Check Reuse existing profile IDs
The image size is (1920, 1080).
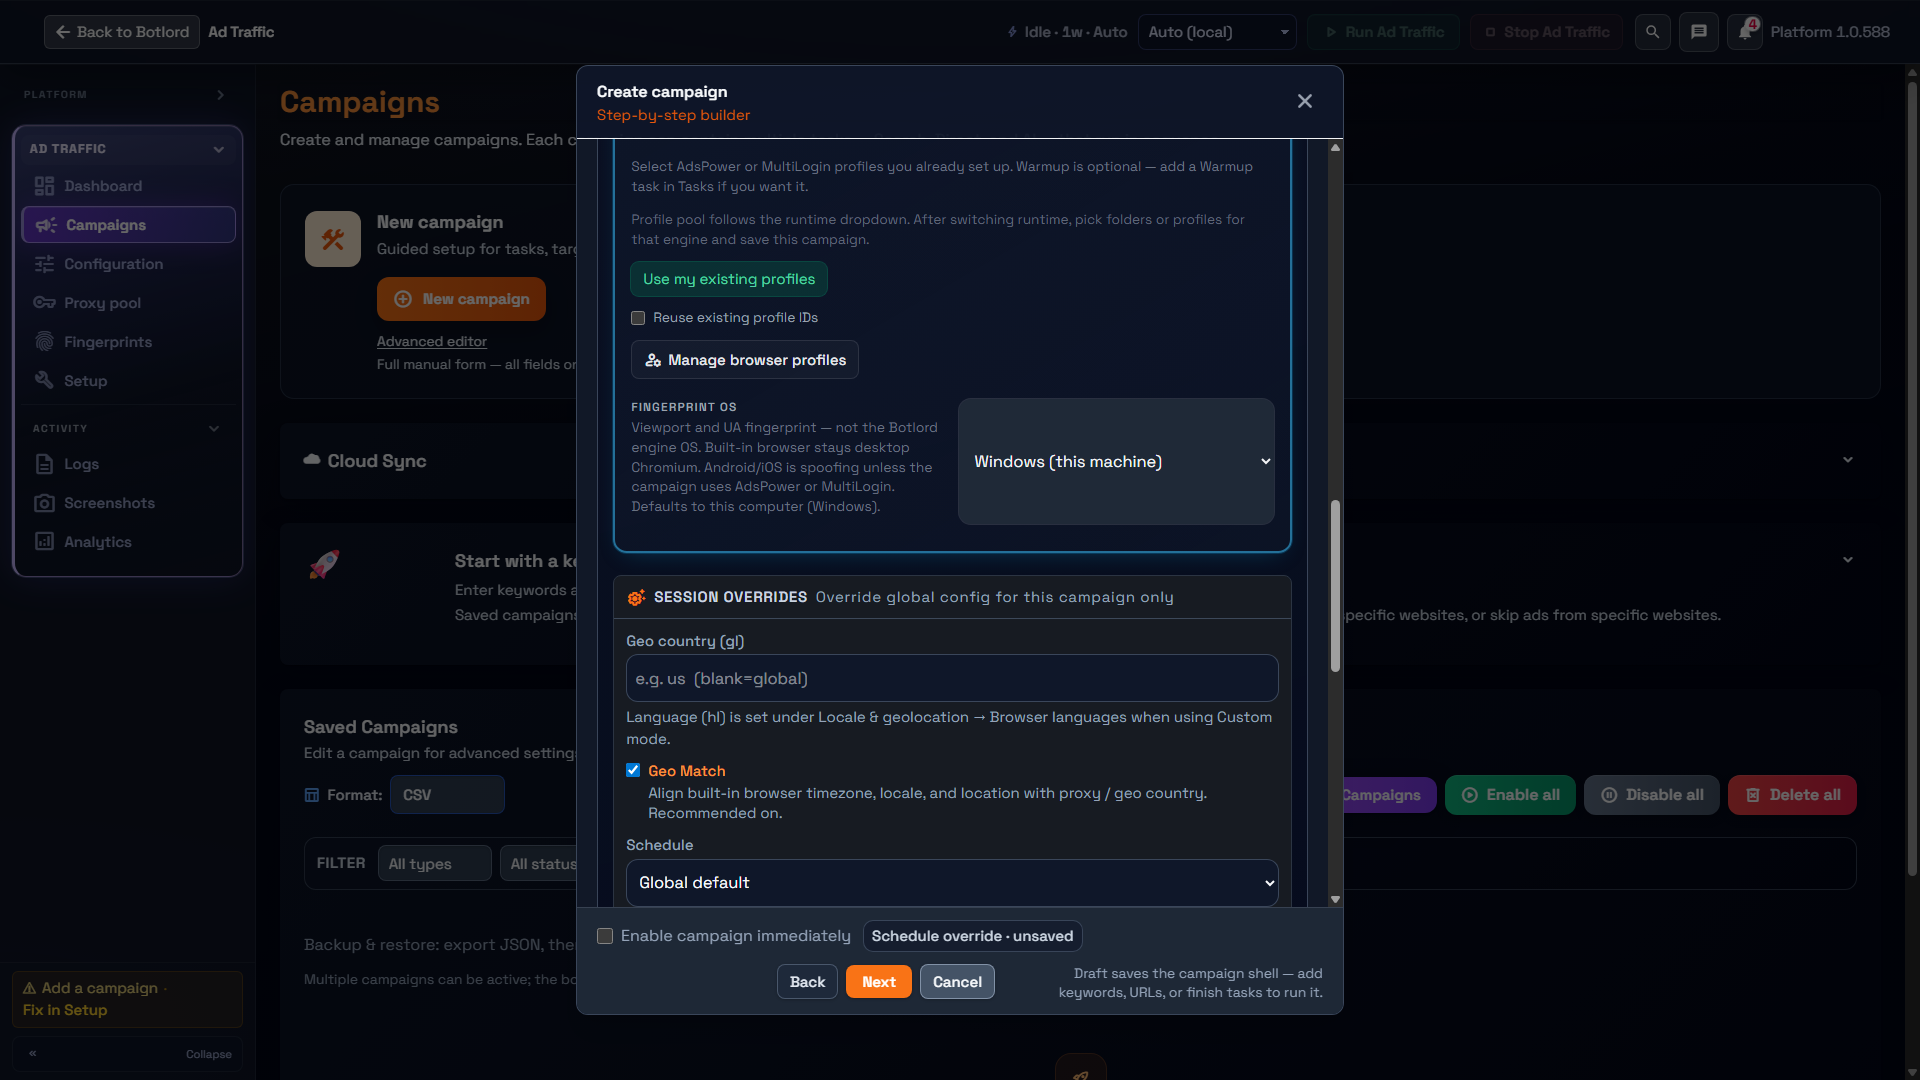638,318
